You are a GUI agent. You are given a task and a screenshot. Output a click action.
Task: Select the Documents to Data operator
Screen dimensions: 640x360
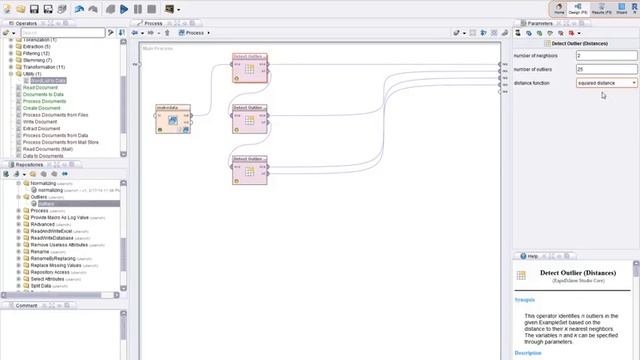pyautogui.click(x=43, y=94)
